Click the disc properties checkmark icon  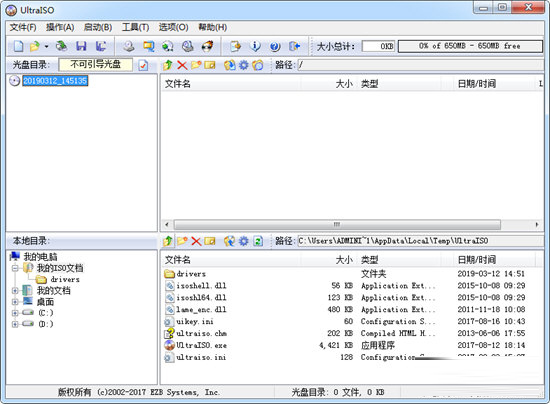[x=143, y=65]
